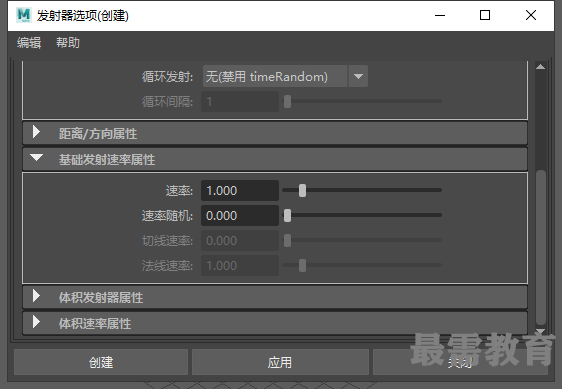Click the 循环发射 dropdown arrow button
Screen dimensions: 562x389
coord(358,76)
